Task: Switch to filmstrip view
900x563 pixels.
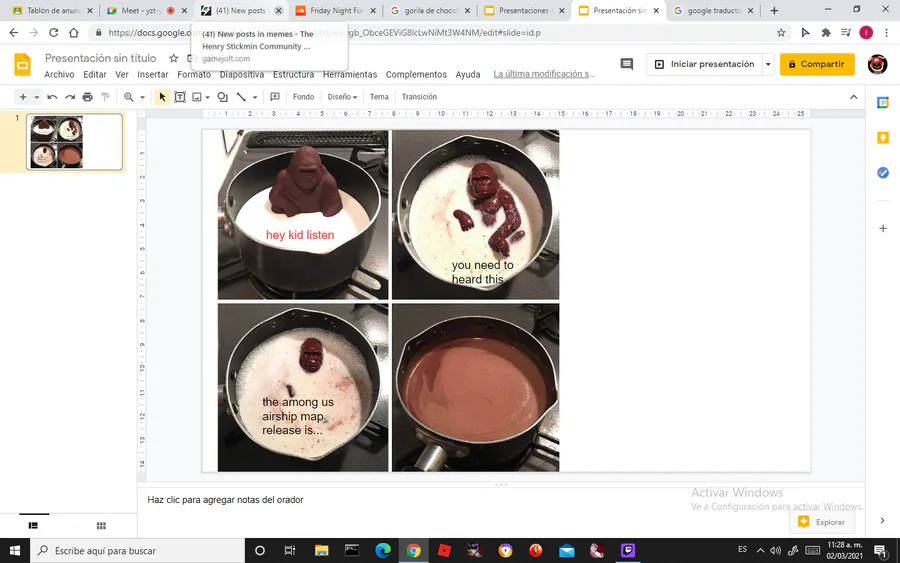Action: (x=33, y=525)
